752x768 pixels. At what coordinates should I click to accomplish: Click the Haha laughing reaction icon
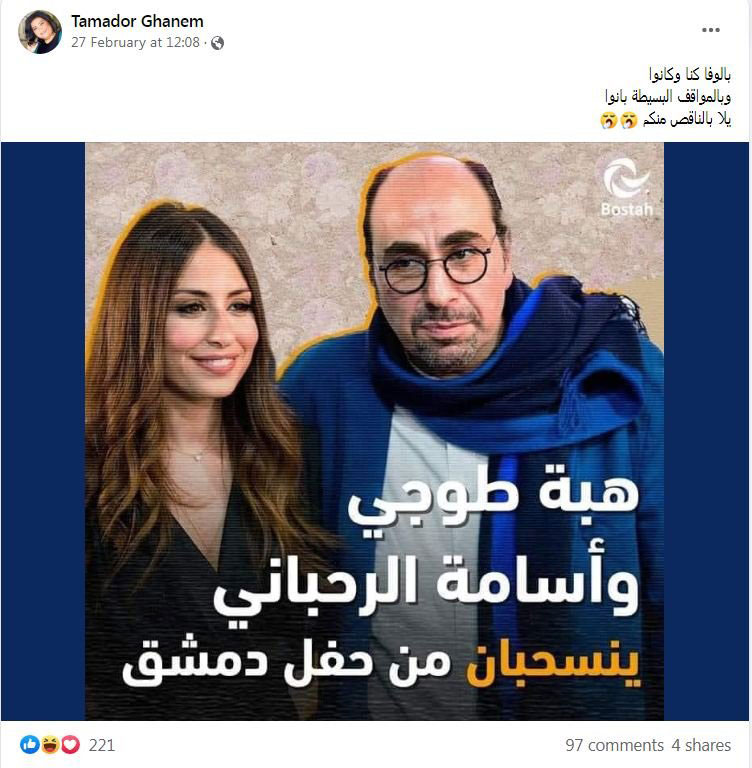pos(49,745)
